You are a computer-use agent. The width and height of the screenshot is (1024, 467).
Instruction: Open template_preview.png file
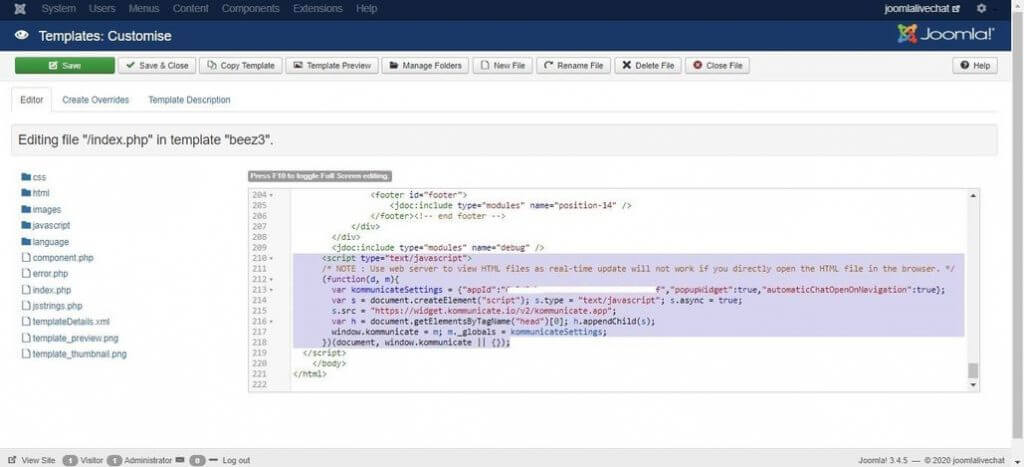coord(70,338)
